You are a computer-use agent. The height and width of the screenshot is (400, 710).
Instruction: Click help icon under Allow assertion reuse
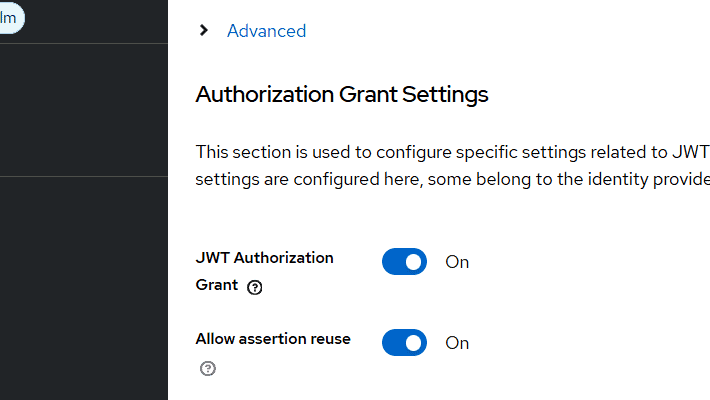pos(208,368)
